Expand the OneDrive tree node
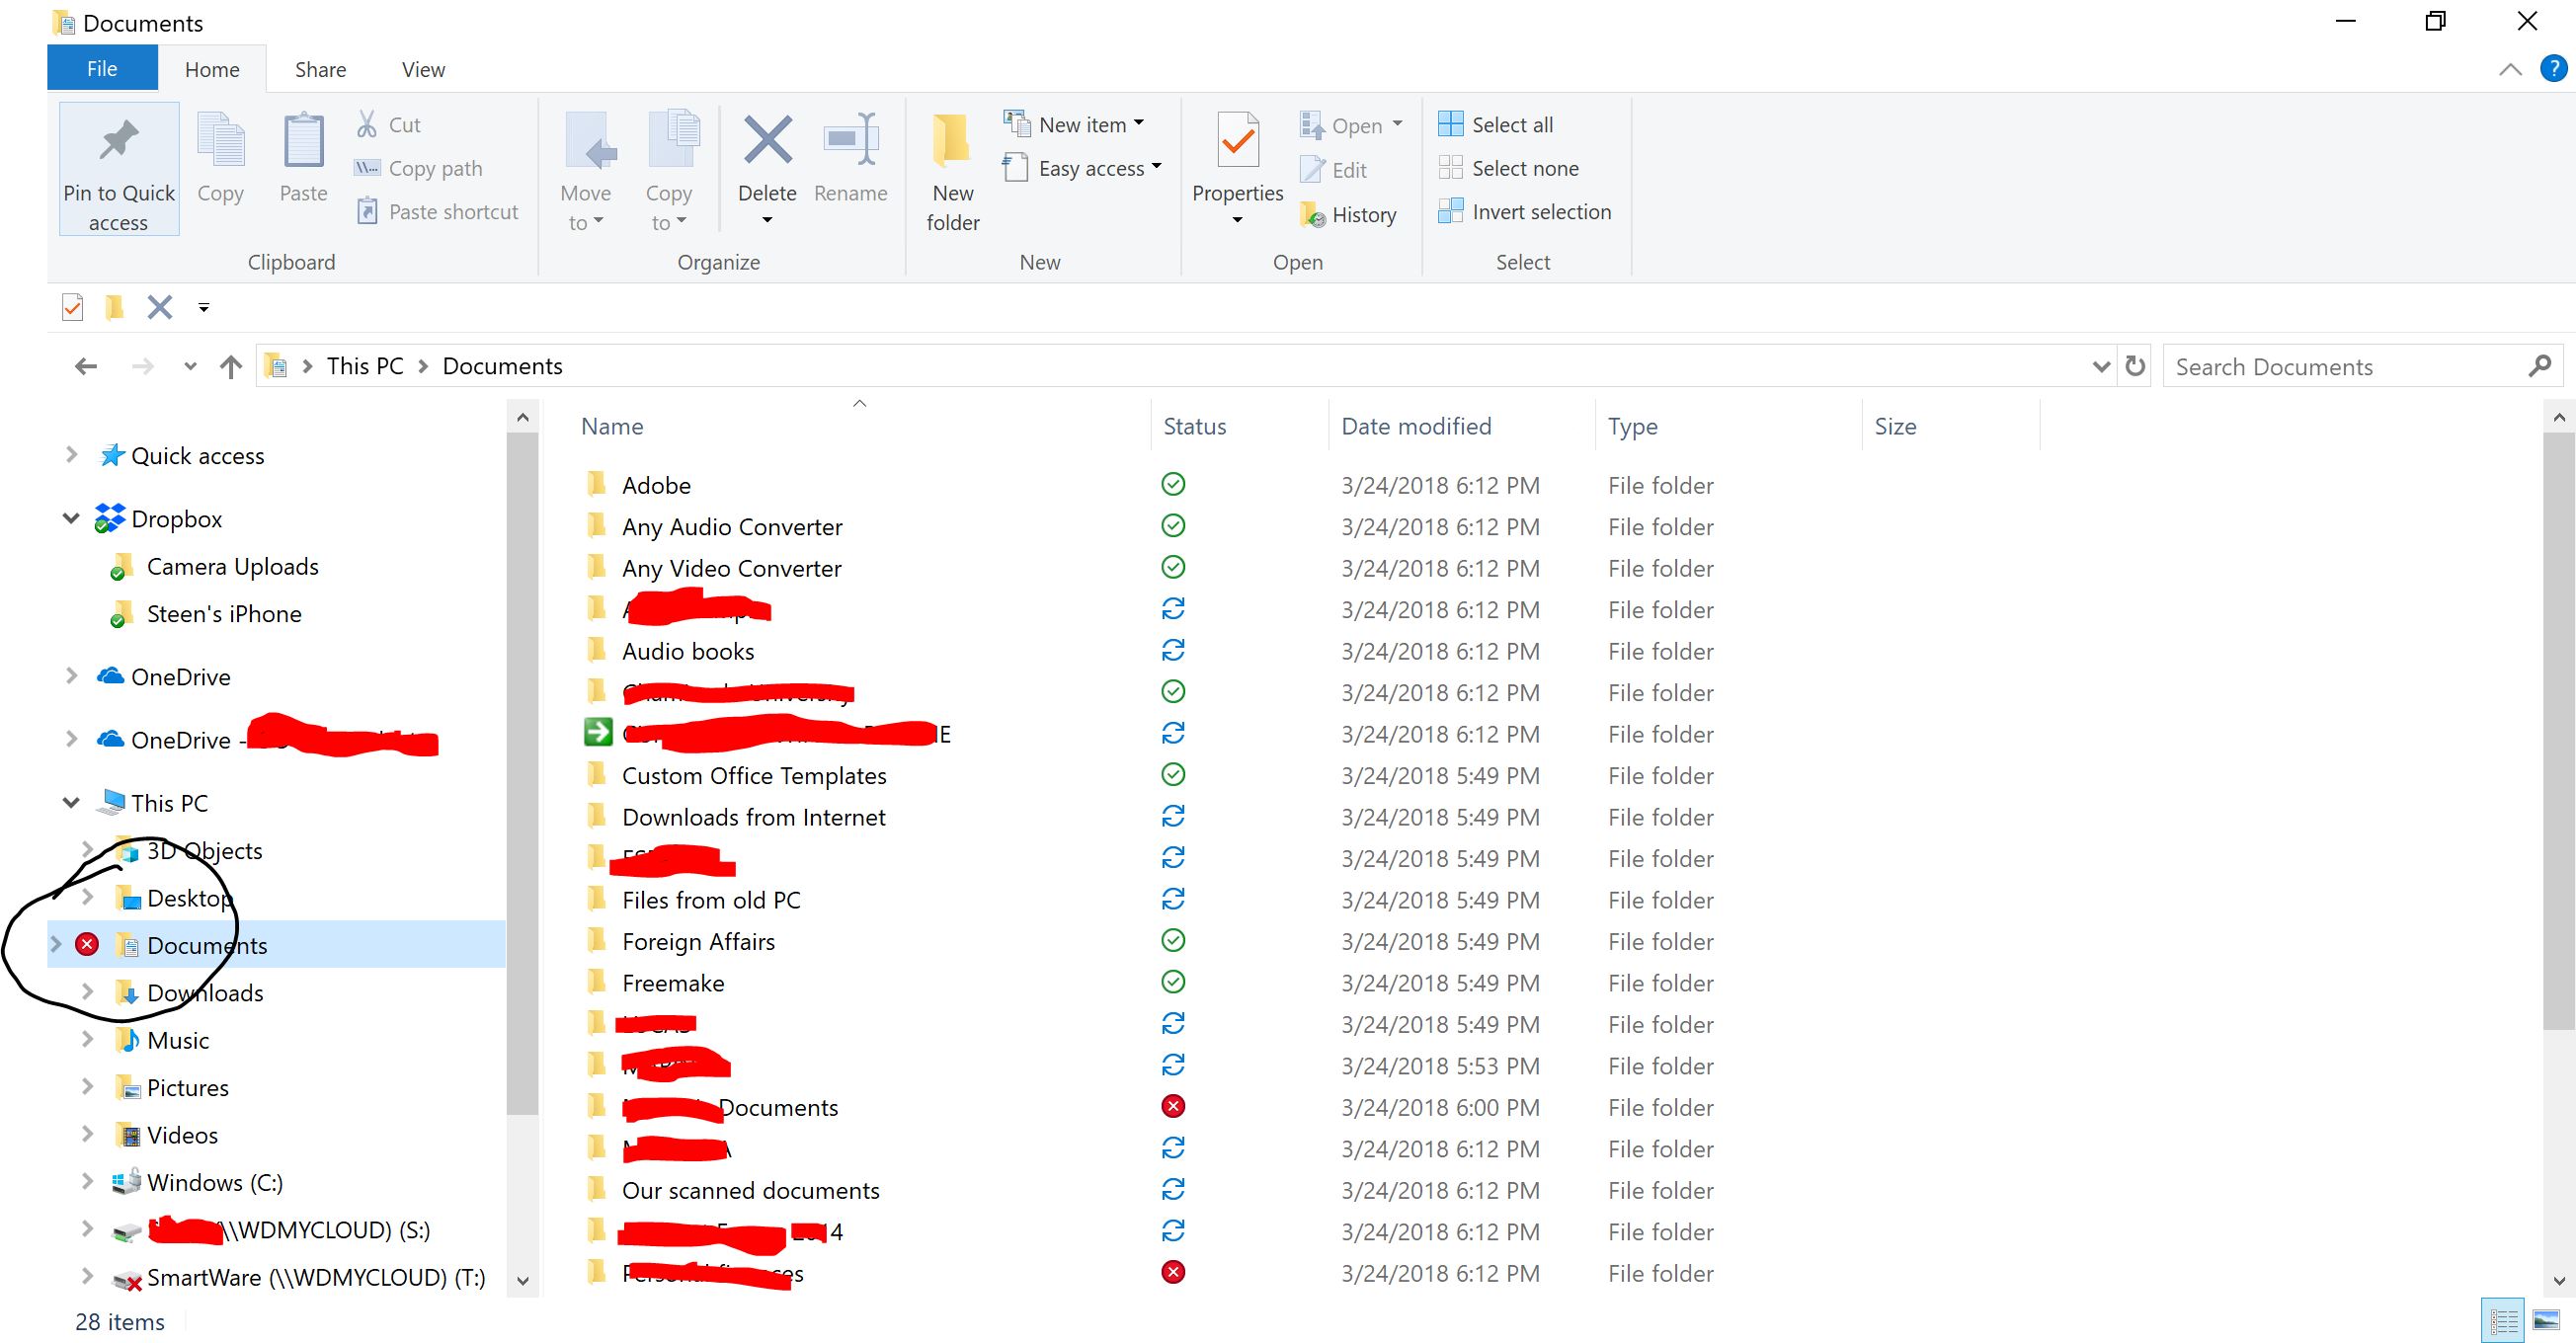2576x1343 pixels. [71, 676]
